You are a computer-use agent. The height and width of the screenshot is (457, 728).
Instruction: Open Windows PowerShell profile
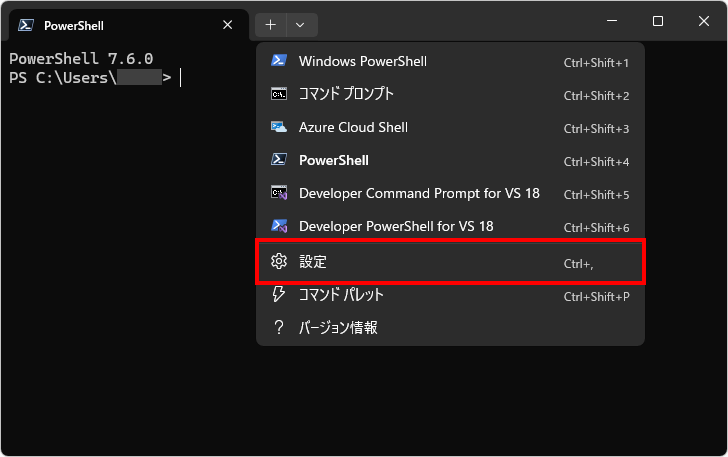(450, 61)
